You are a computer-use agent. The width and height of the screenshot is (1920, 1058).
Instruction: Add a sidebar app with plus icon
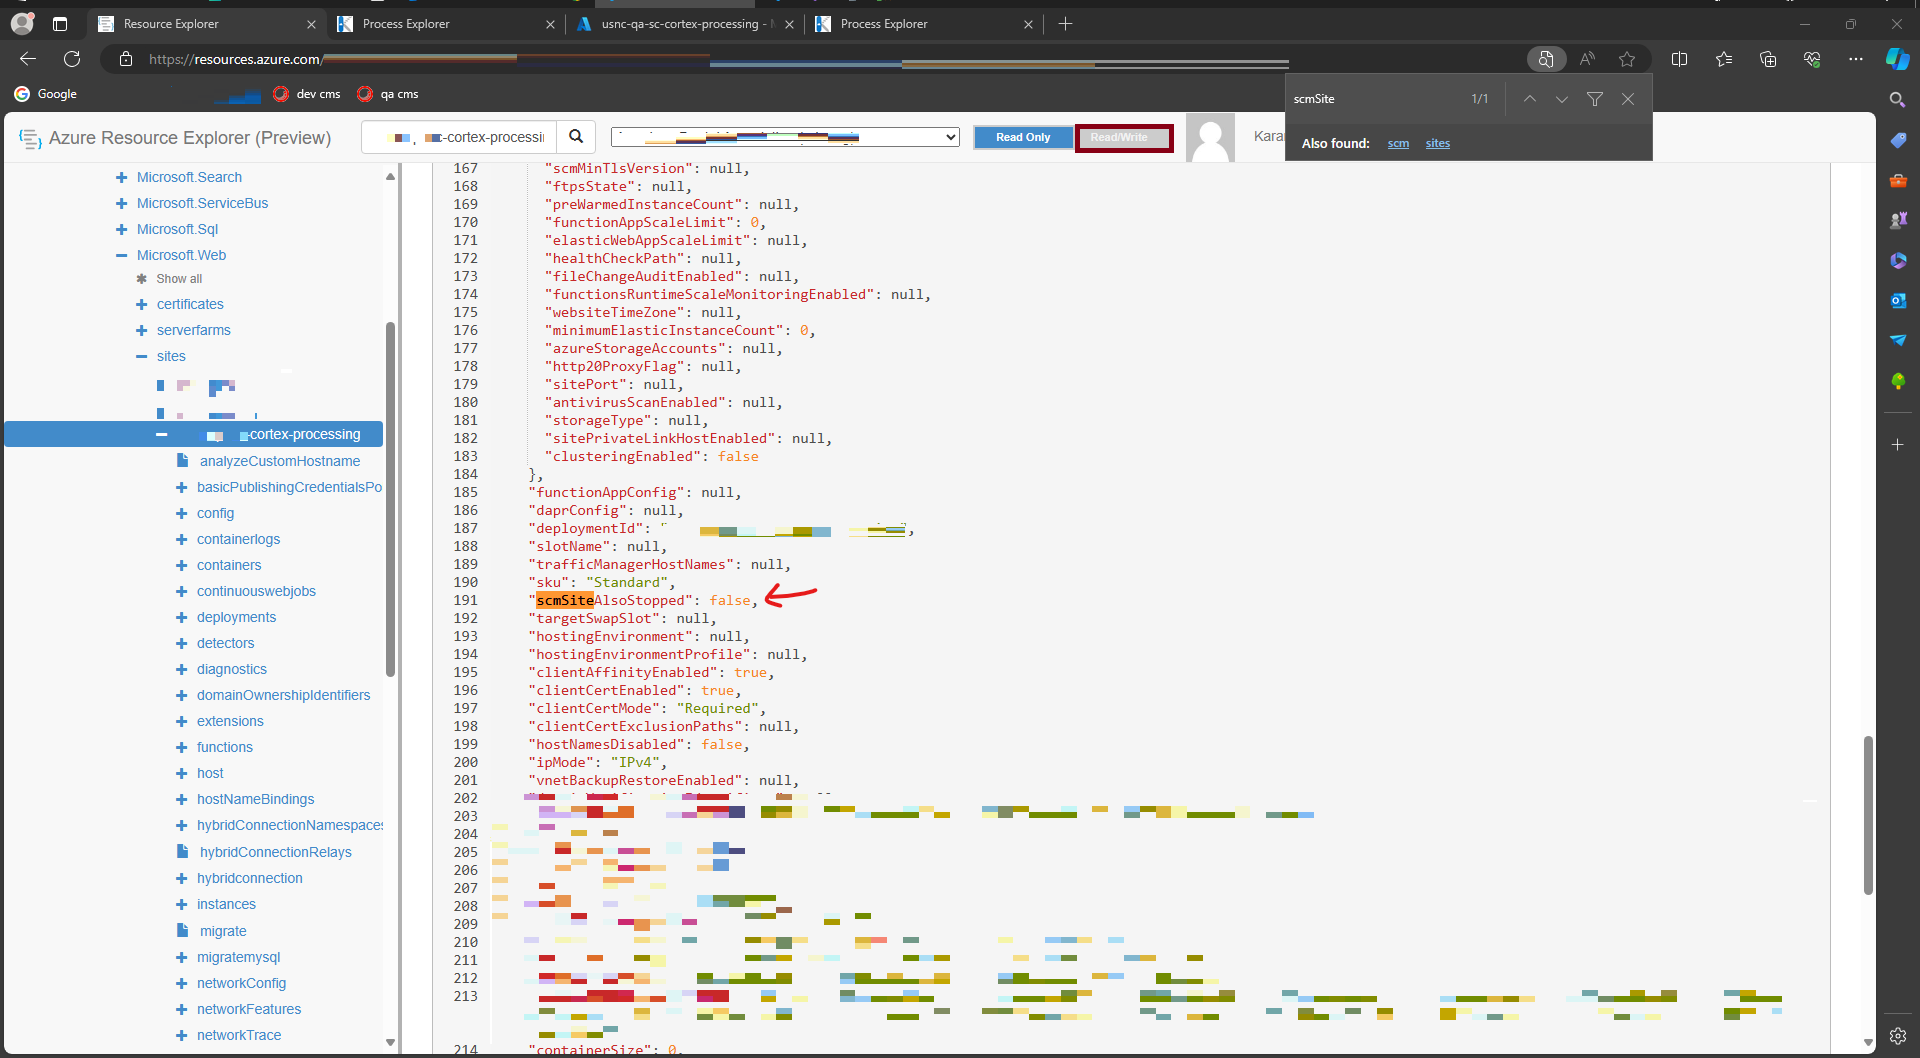coord(1898,444)
